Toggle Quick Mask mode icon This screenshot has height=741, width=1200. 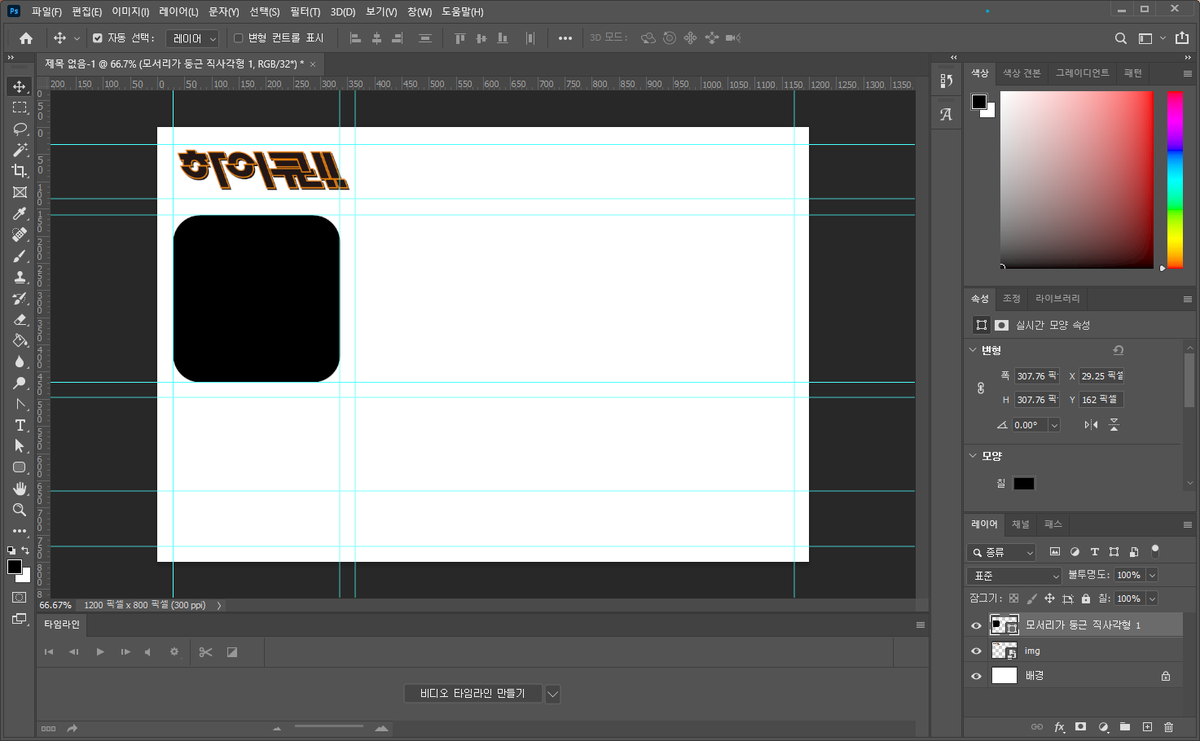pos(19,597)
